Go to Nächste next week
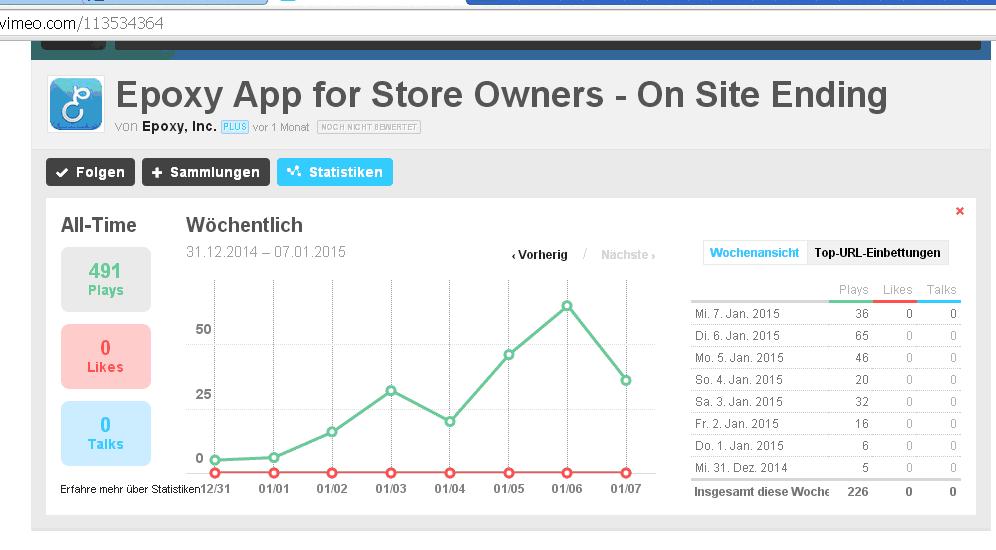 [628, 255]
